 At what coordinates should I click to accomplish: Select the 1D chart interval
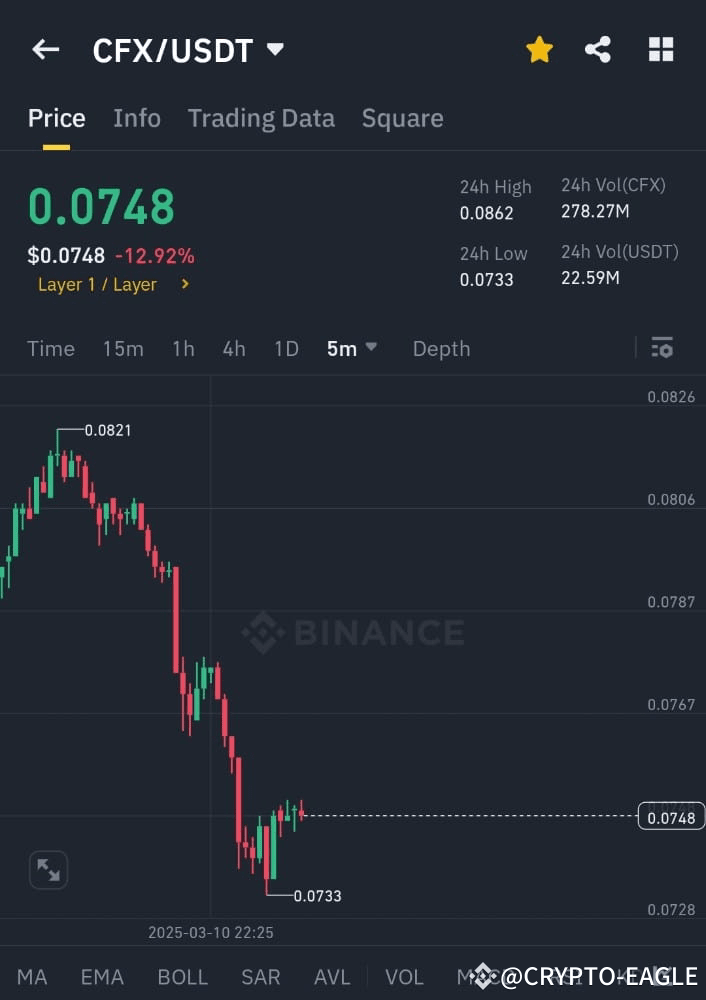click(x=285, y=348)
